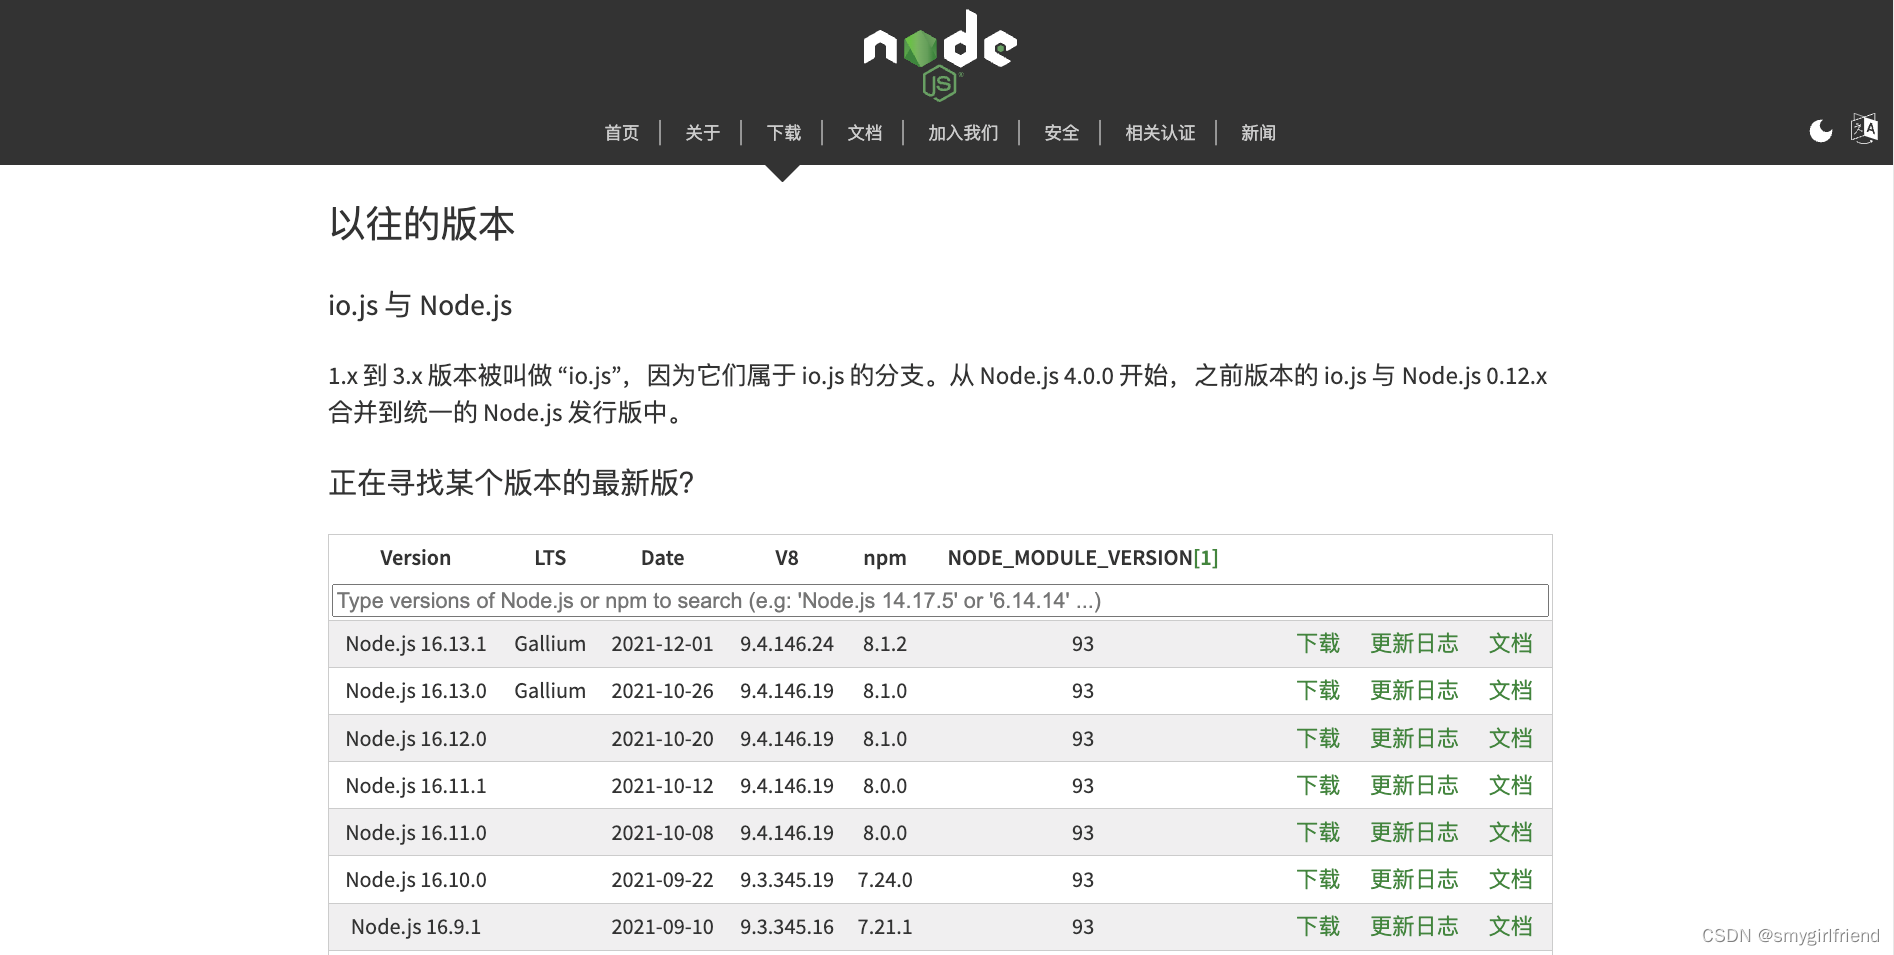Select the 'Node.js 16.13.1' version cell
Viewport: 1894px width, 955px height.
416,644
